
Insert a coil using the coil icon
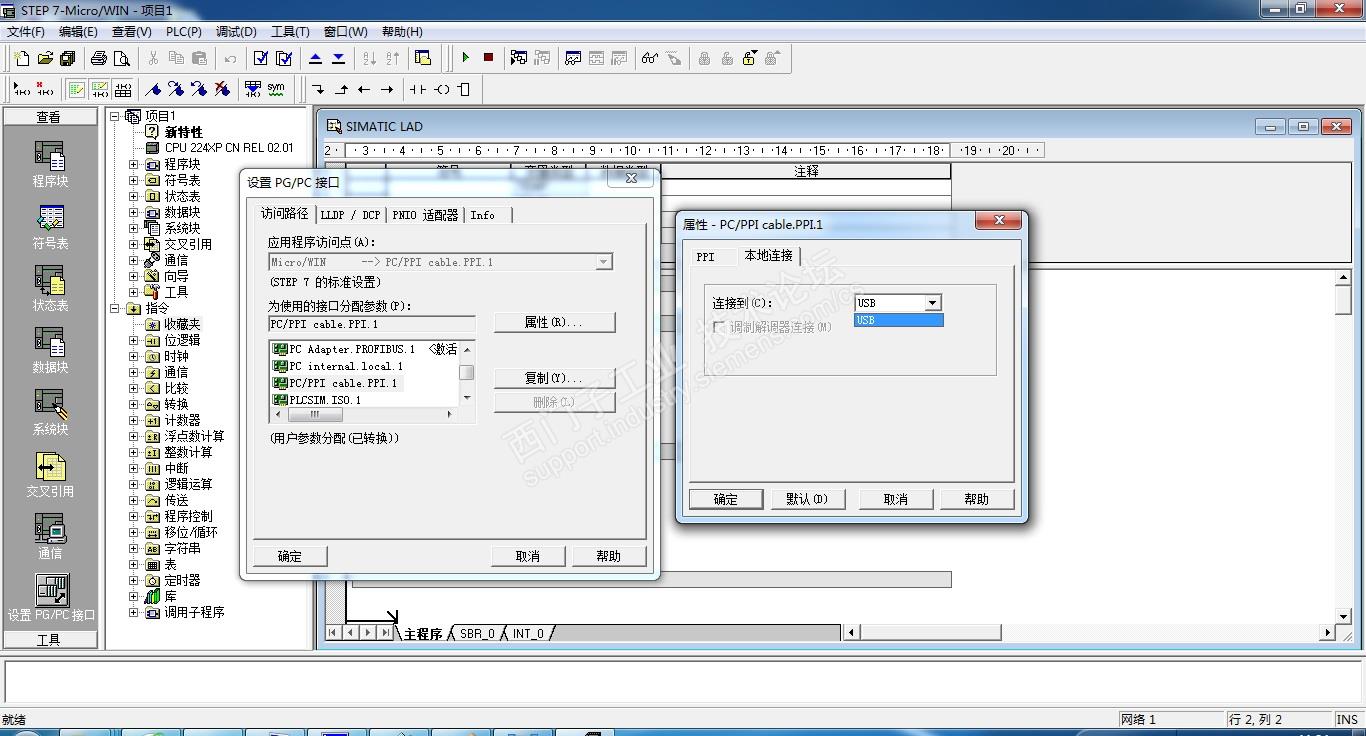(x=441, y=89)
